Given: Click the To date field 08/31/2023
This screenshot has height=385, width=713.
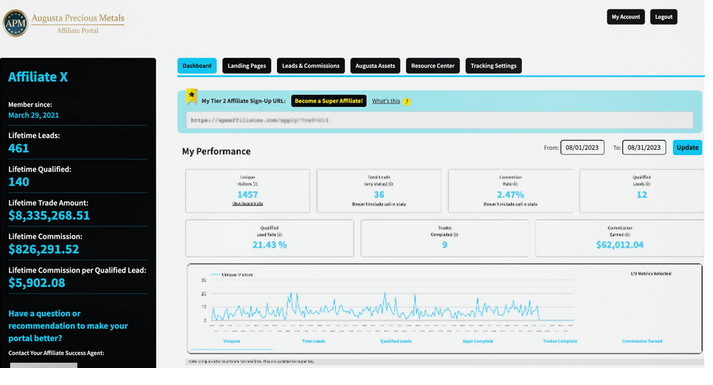Looking at the screenshot, I should 644,147.
